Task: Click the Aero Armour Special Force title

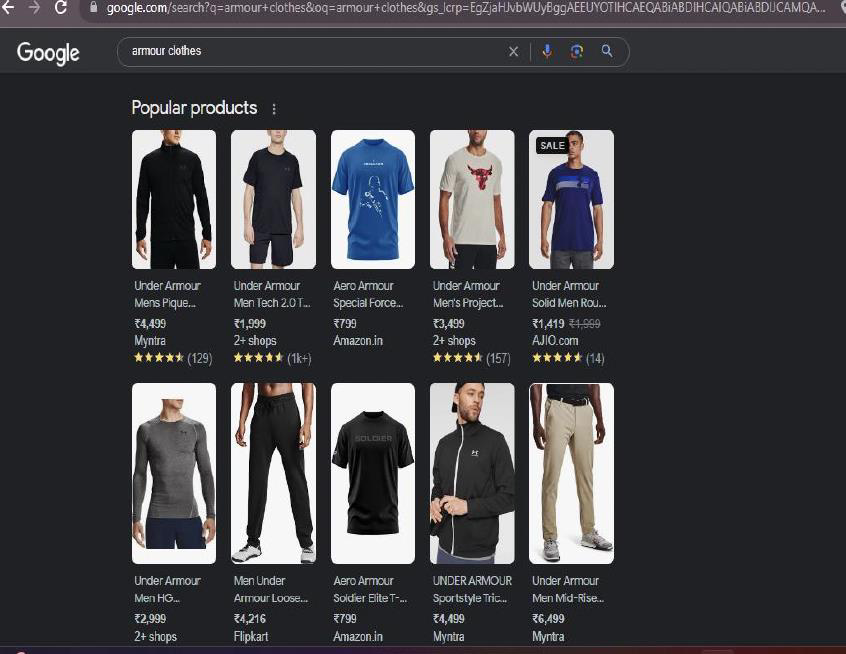Action: click(368, 294)
